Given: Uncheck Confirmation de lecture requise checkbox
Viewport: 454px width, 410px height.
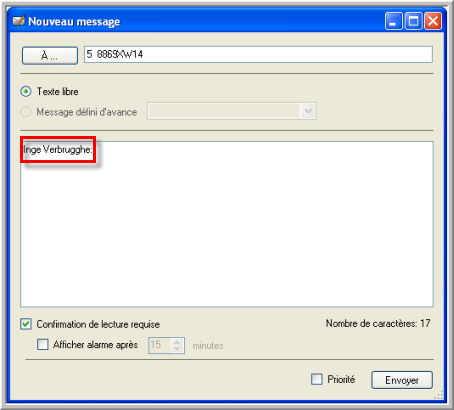Looking at the screenshot, I should click(x=26, y=324).
